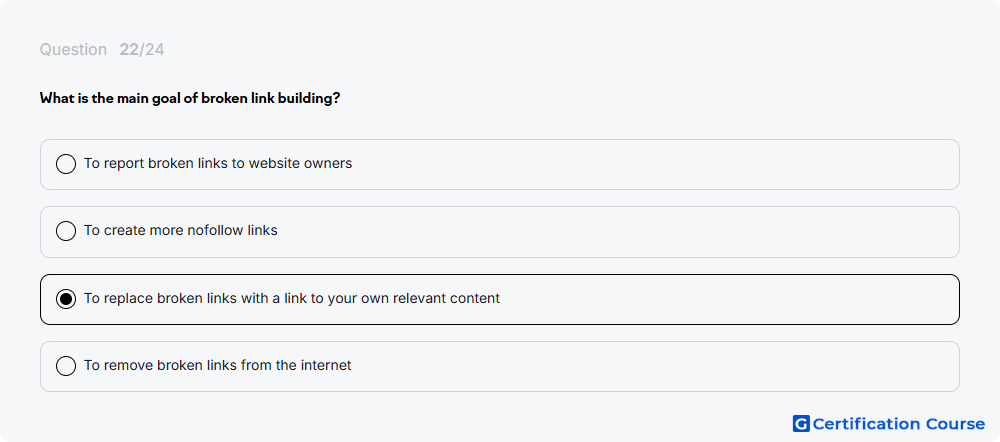
Task: Click the blue G logo icon
Action: (x=801, y=424)
